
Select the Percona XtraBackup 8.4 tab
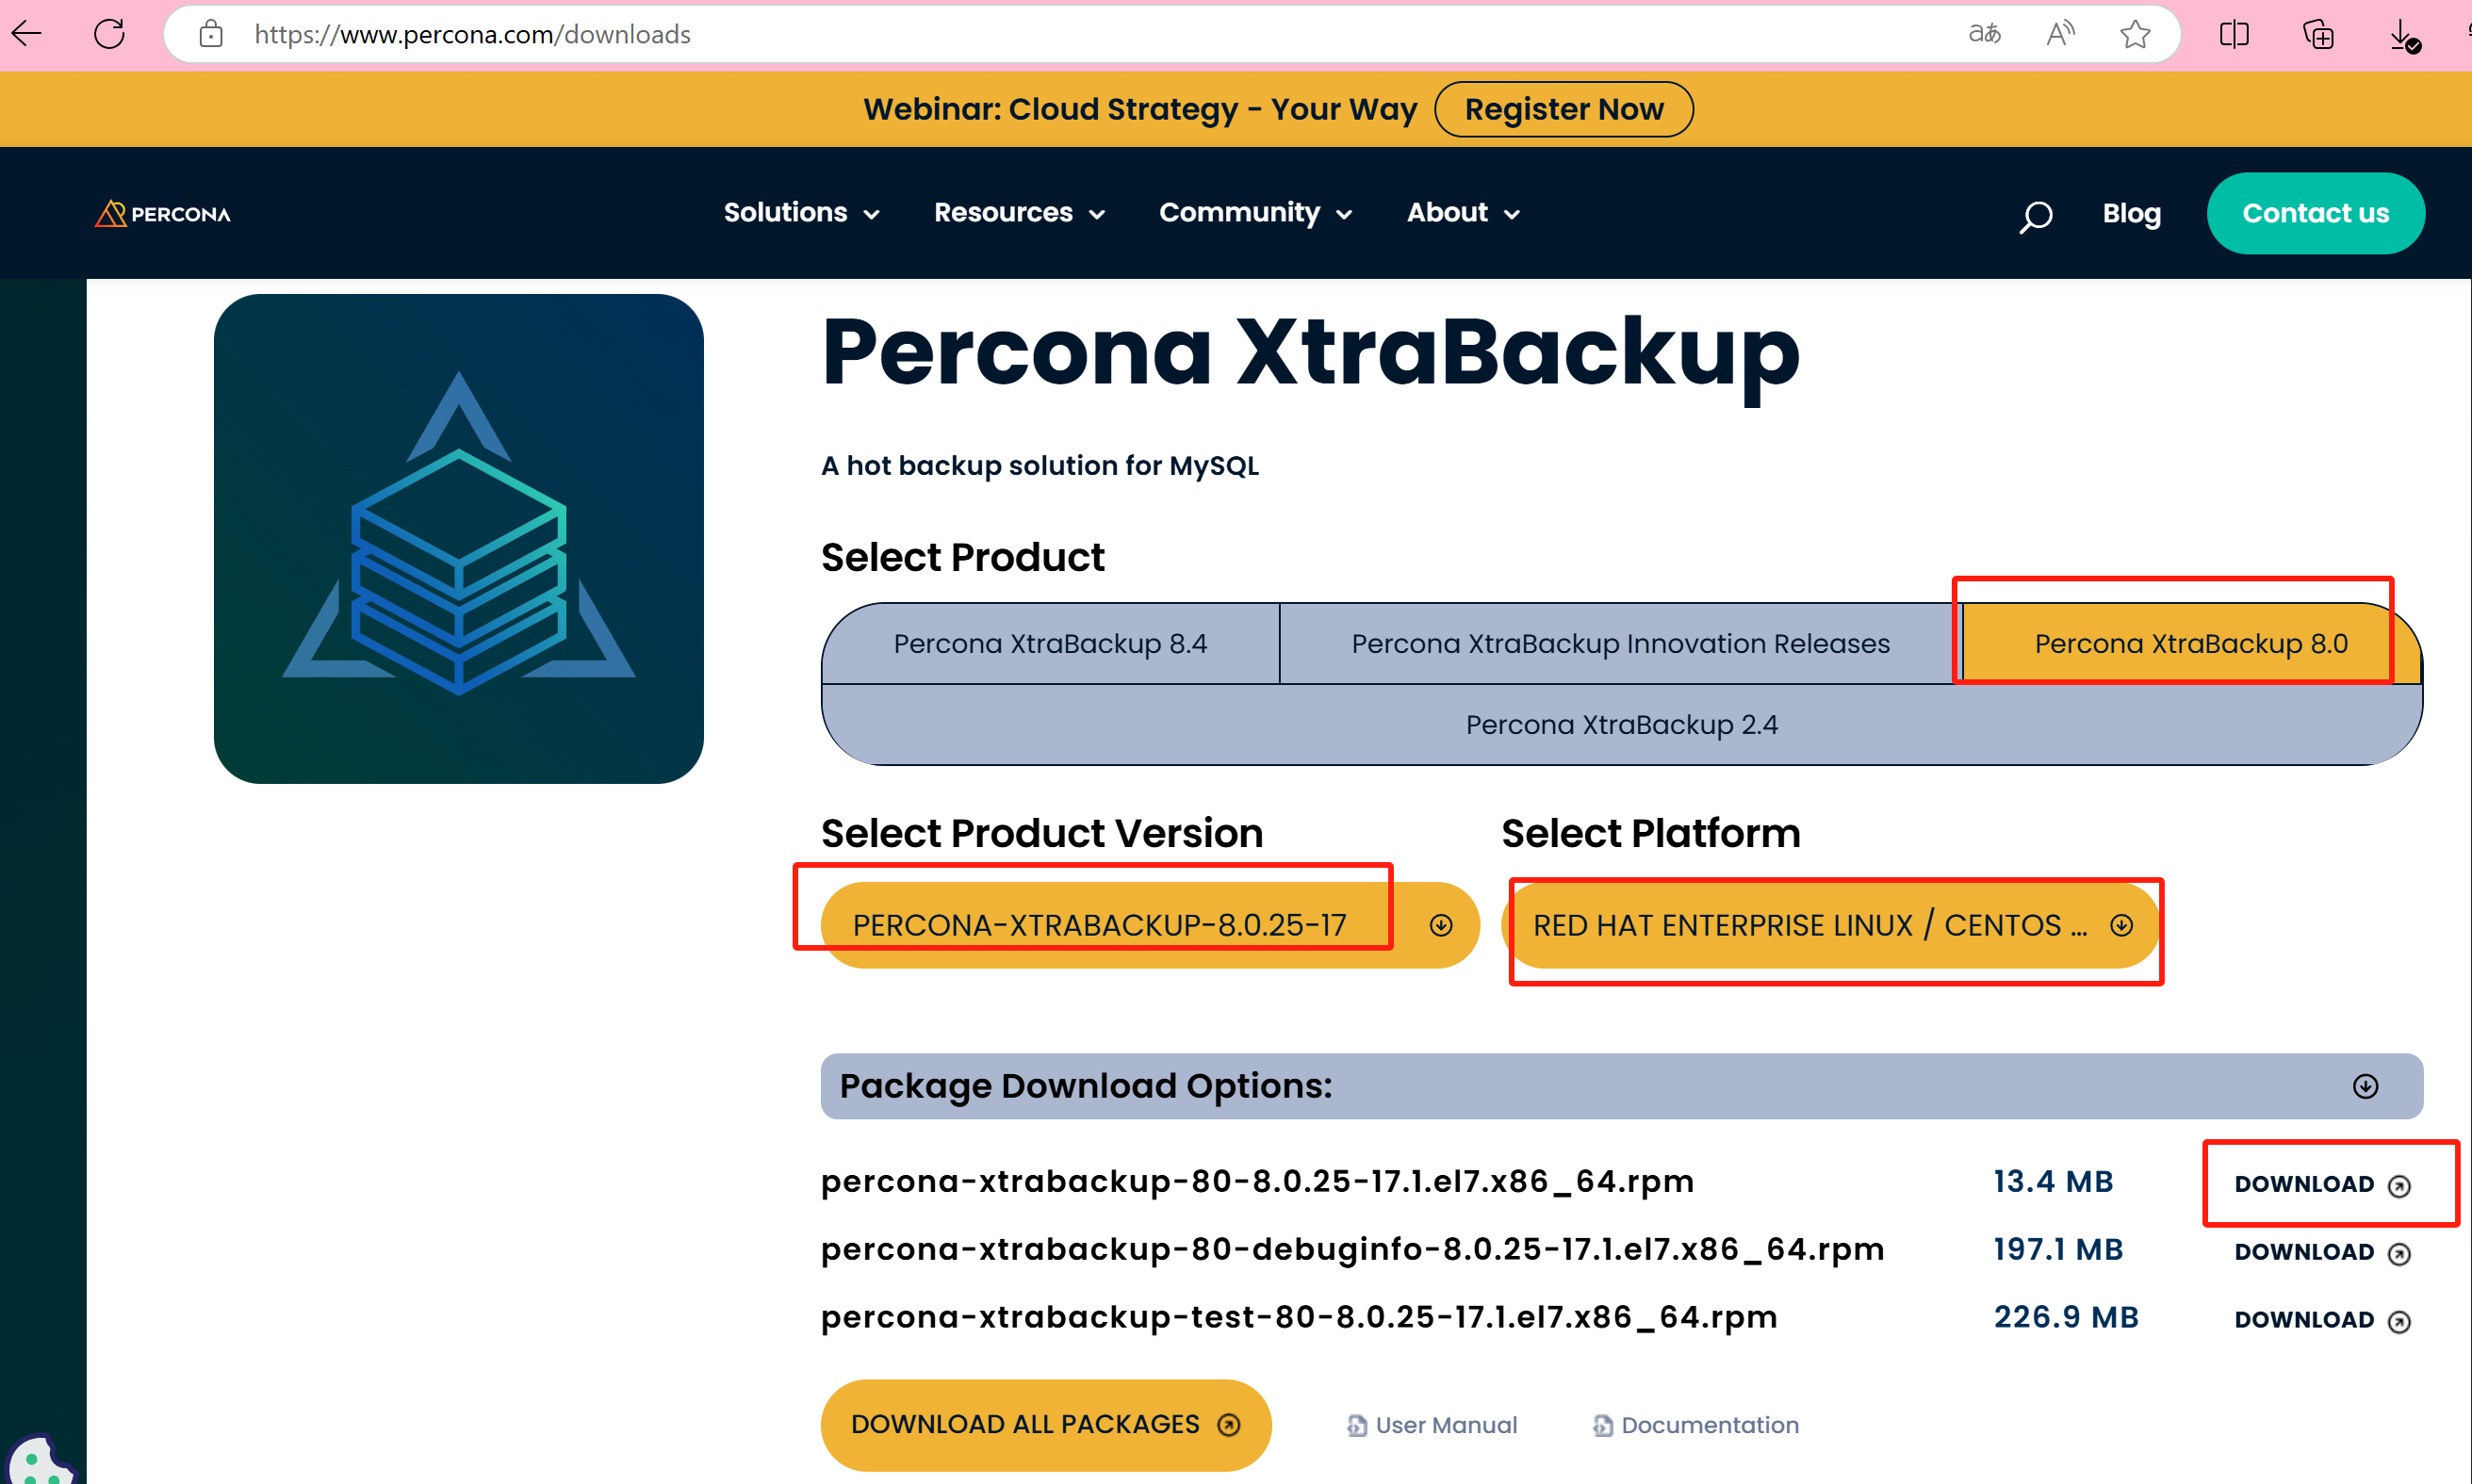pos(1050,644)
